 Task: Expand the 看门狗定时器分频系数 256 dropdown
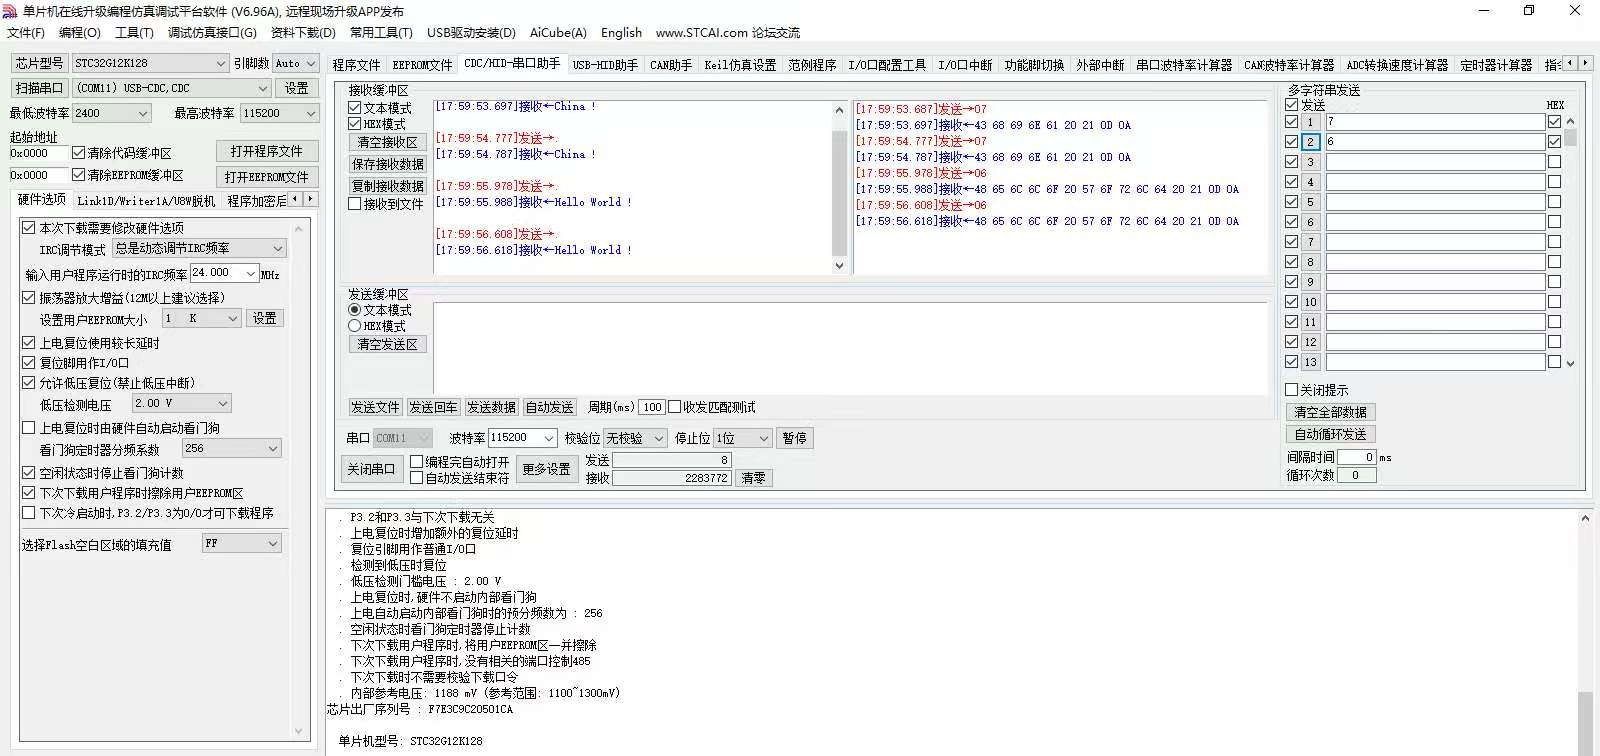coord(232,449)
